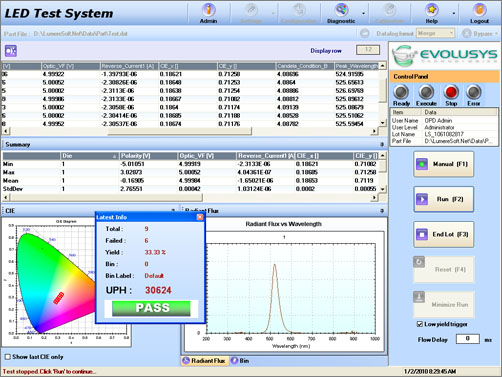Click the Help star icon
This screenshot has height=377, width=502.
coord(432,10)
